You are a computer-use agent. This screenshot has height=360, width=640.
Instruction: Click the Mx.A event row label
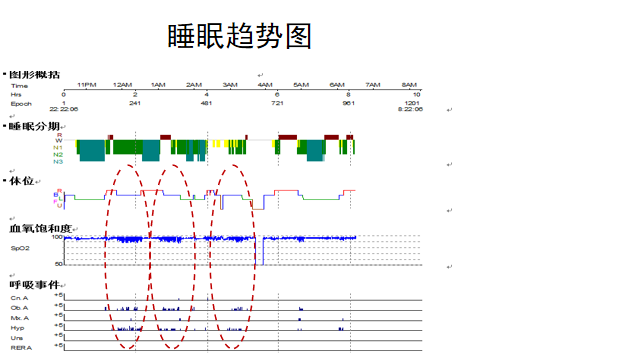point(19,318)
